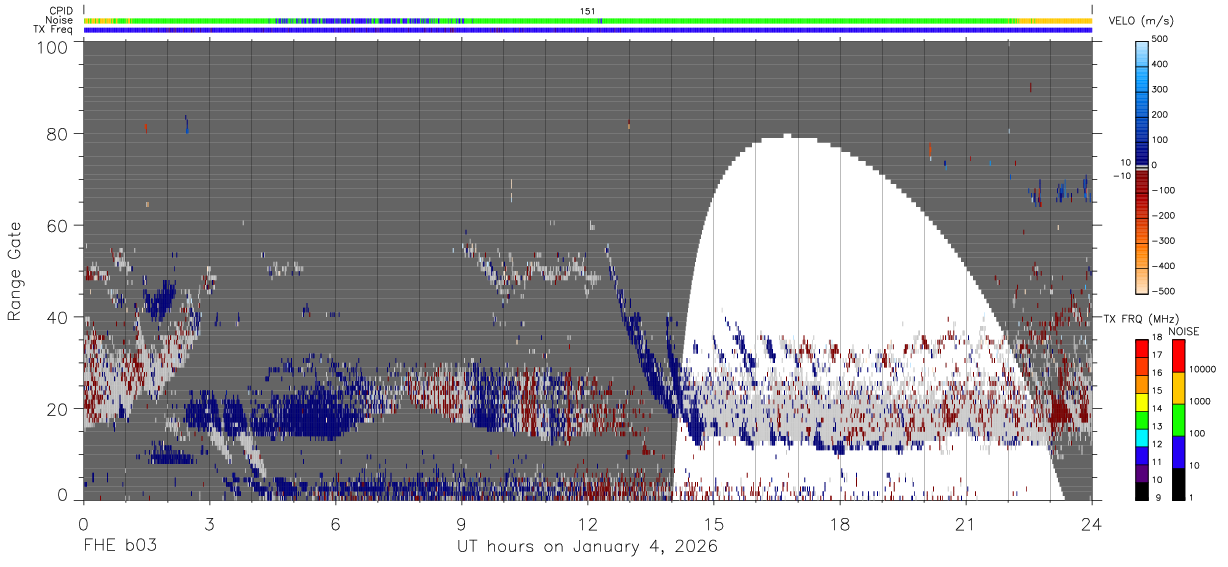1228x567 pixels.
Task: Click the 9 label on TX frequency legend
Action: click(x=1158, y=498)
